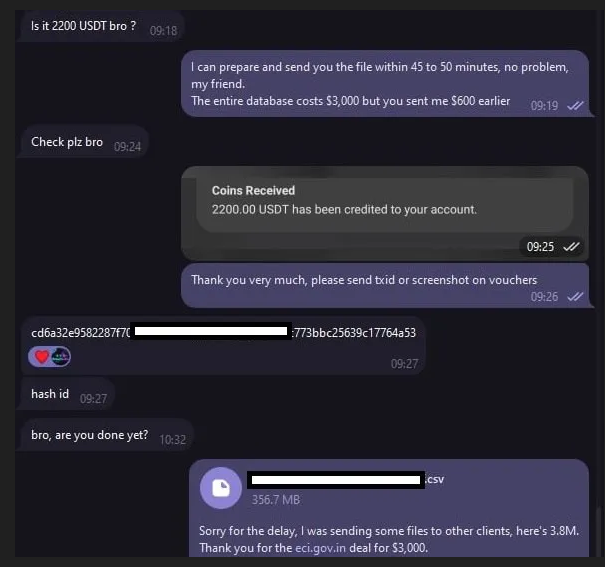Select the "Check plz bro" message
Screen dimensions: 605x567
[67, 142]
